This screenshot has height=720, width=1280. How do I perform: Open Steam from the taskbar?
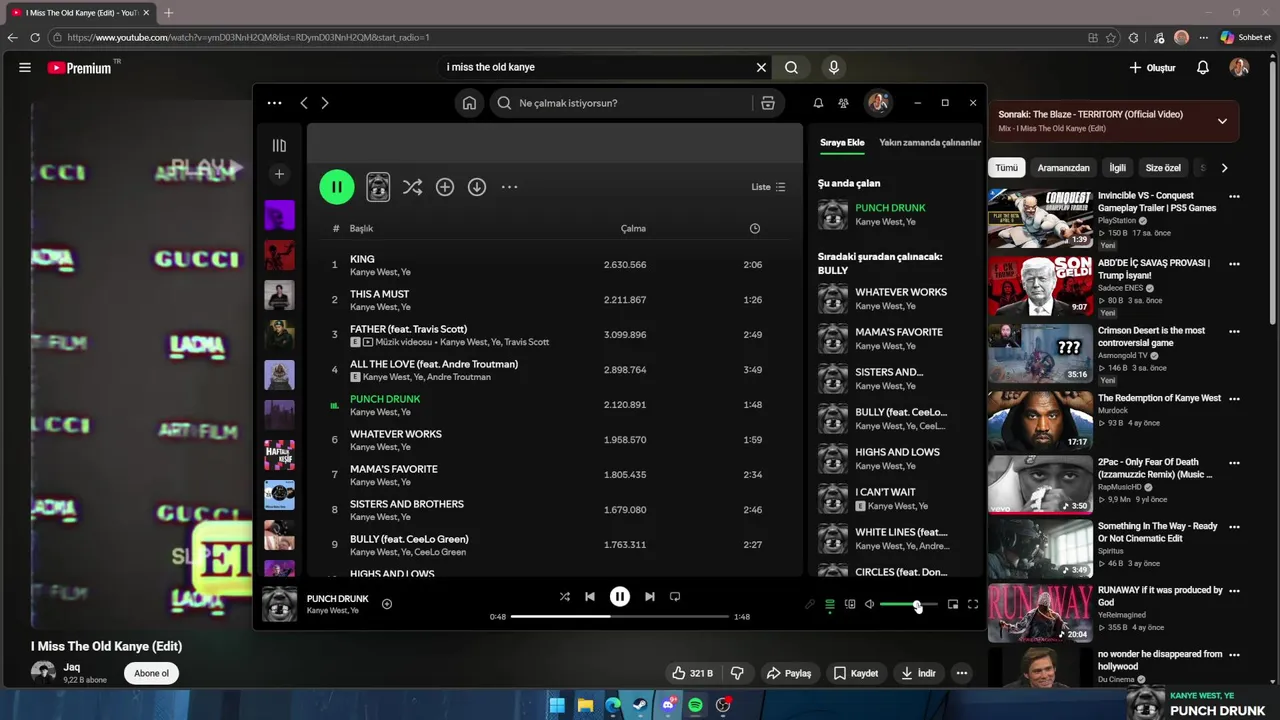coord(640,705)
